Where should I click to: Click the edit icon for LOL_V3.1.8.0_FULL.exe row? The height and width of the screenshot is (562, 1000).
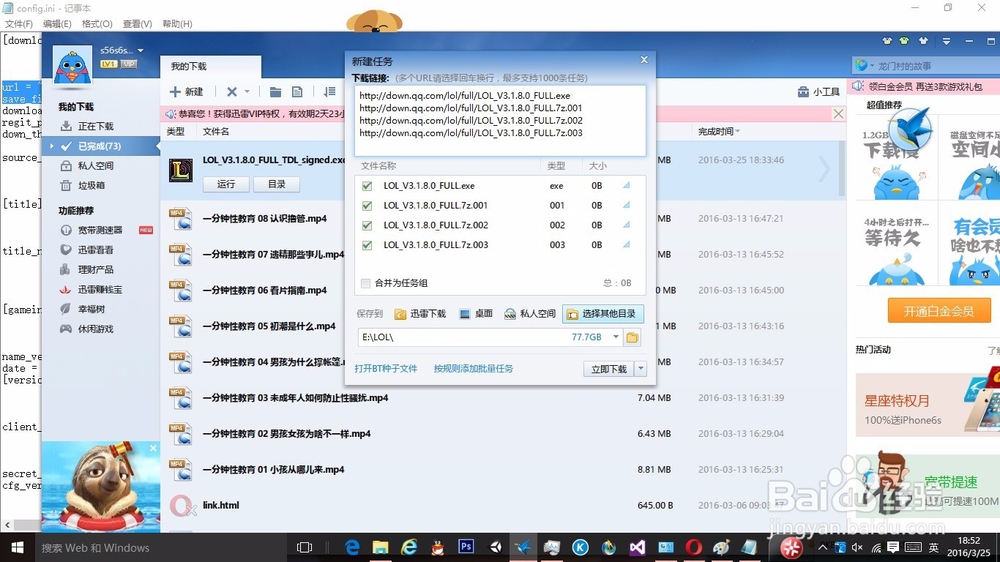(626, 185)
